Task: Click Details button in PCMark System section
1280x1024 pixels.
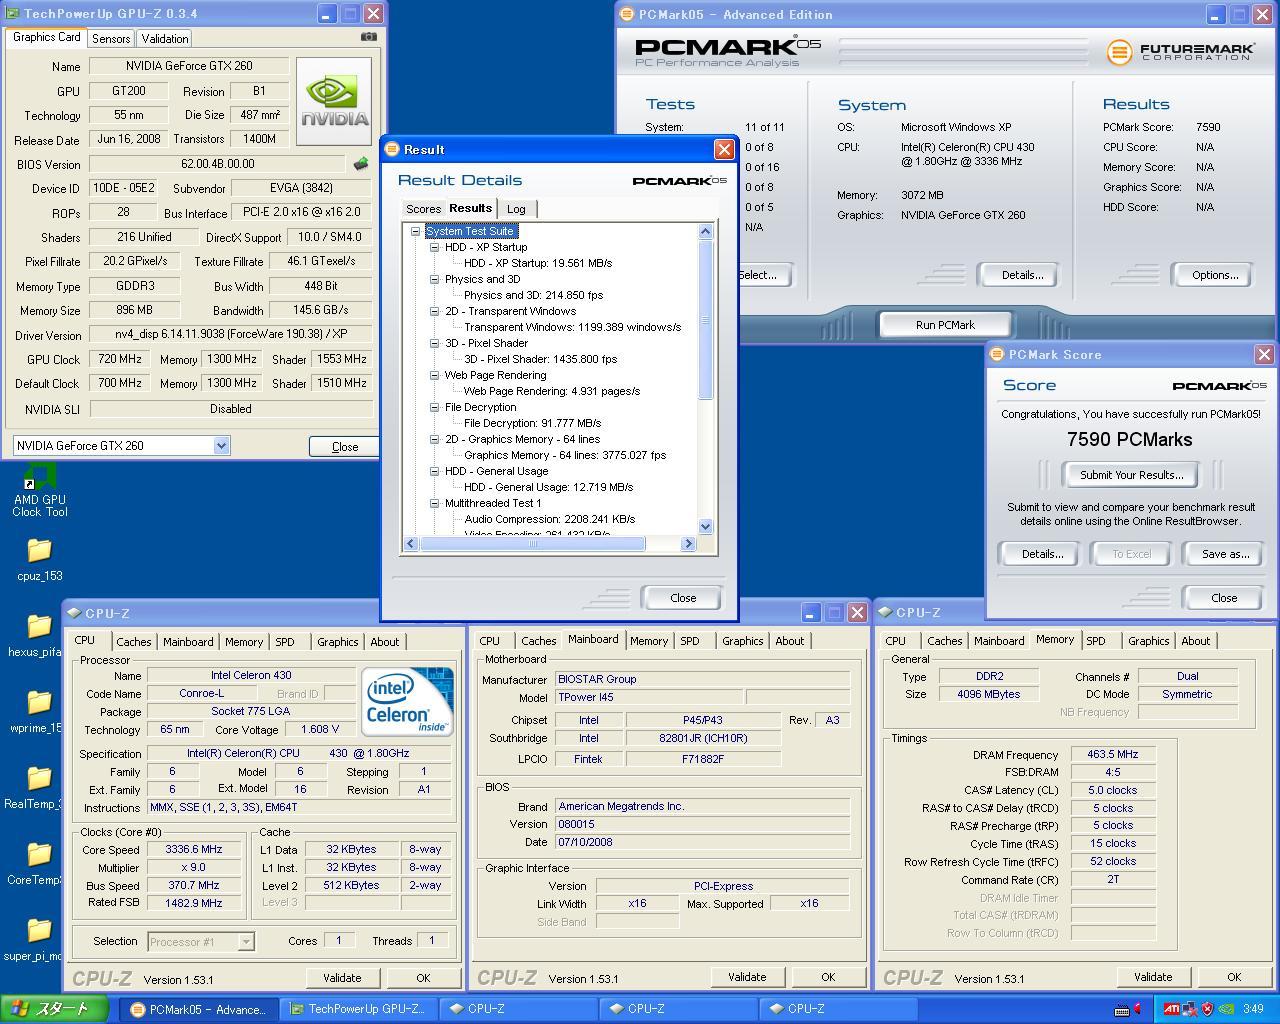Action: point(1022,275)
